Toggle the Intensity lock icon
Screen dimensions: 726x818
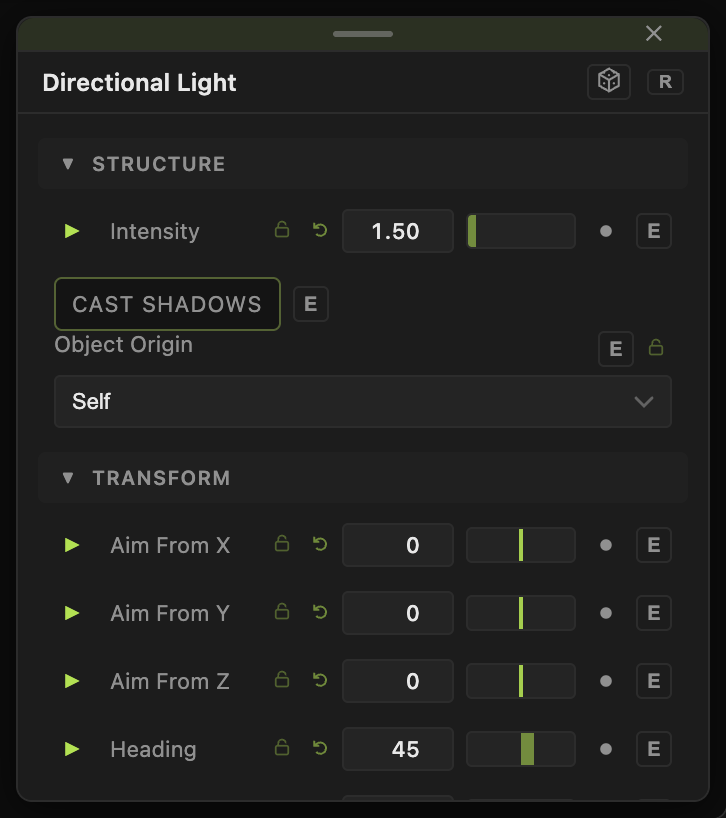[x=282, y=230]
